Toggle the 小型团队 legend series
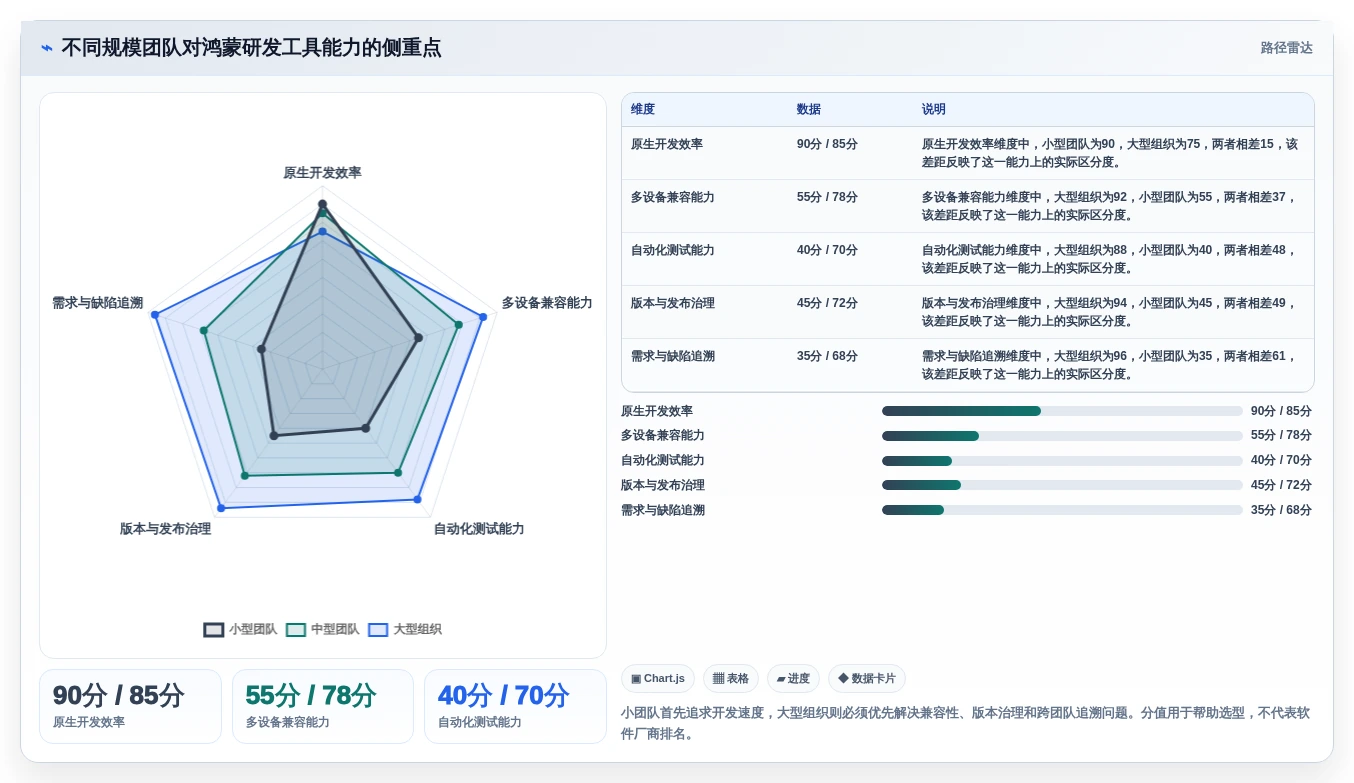Screen dimensions: 1354x783 [240, 629]
